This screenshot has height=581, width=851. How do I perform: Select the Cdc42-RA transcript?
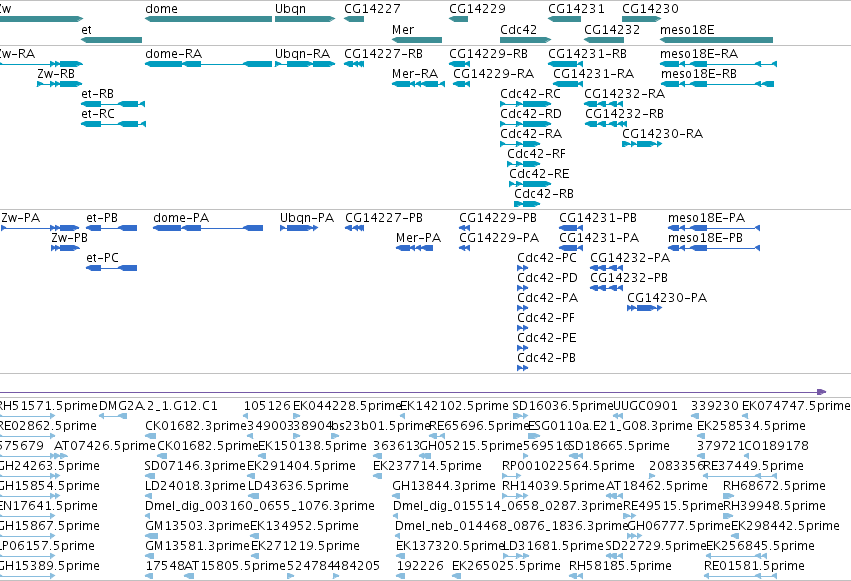(520, 144)
